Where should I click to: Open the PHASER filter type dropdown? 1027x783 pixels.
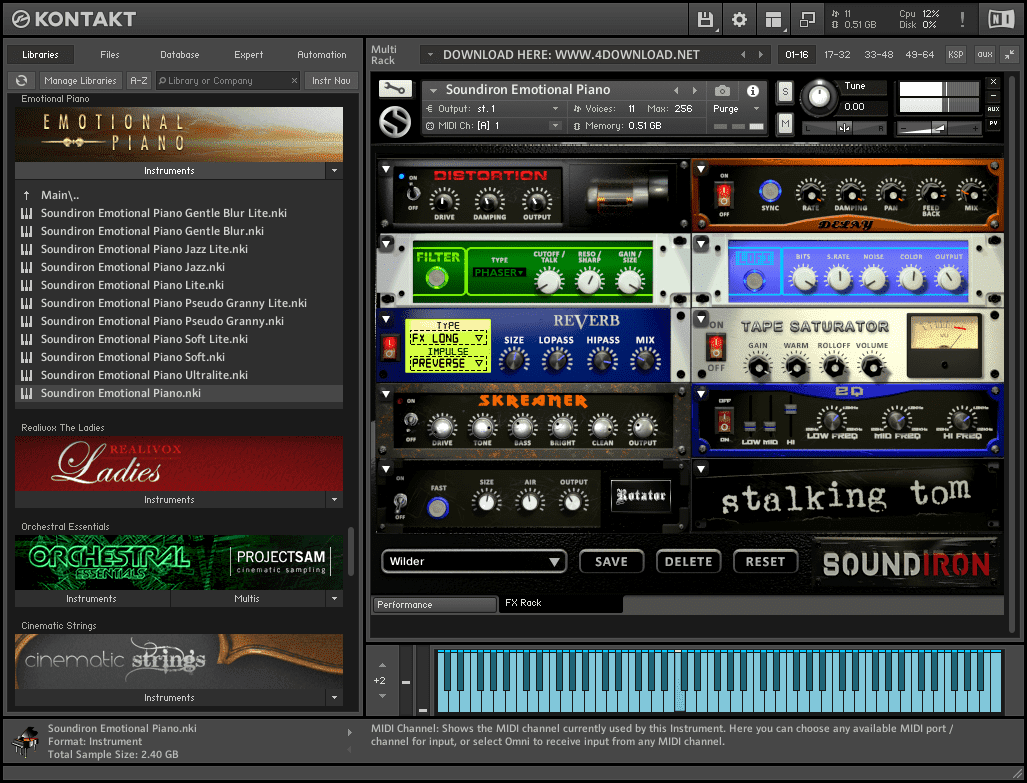click(x=499, y=272)
